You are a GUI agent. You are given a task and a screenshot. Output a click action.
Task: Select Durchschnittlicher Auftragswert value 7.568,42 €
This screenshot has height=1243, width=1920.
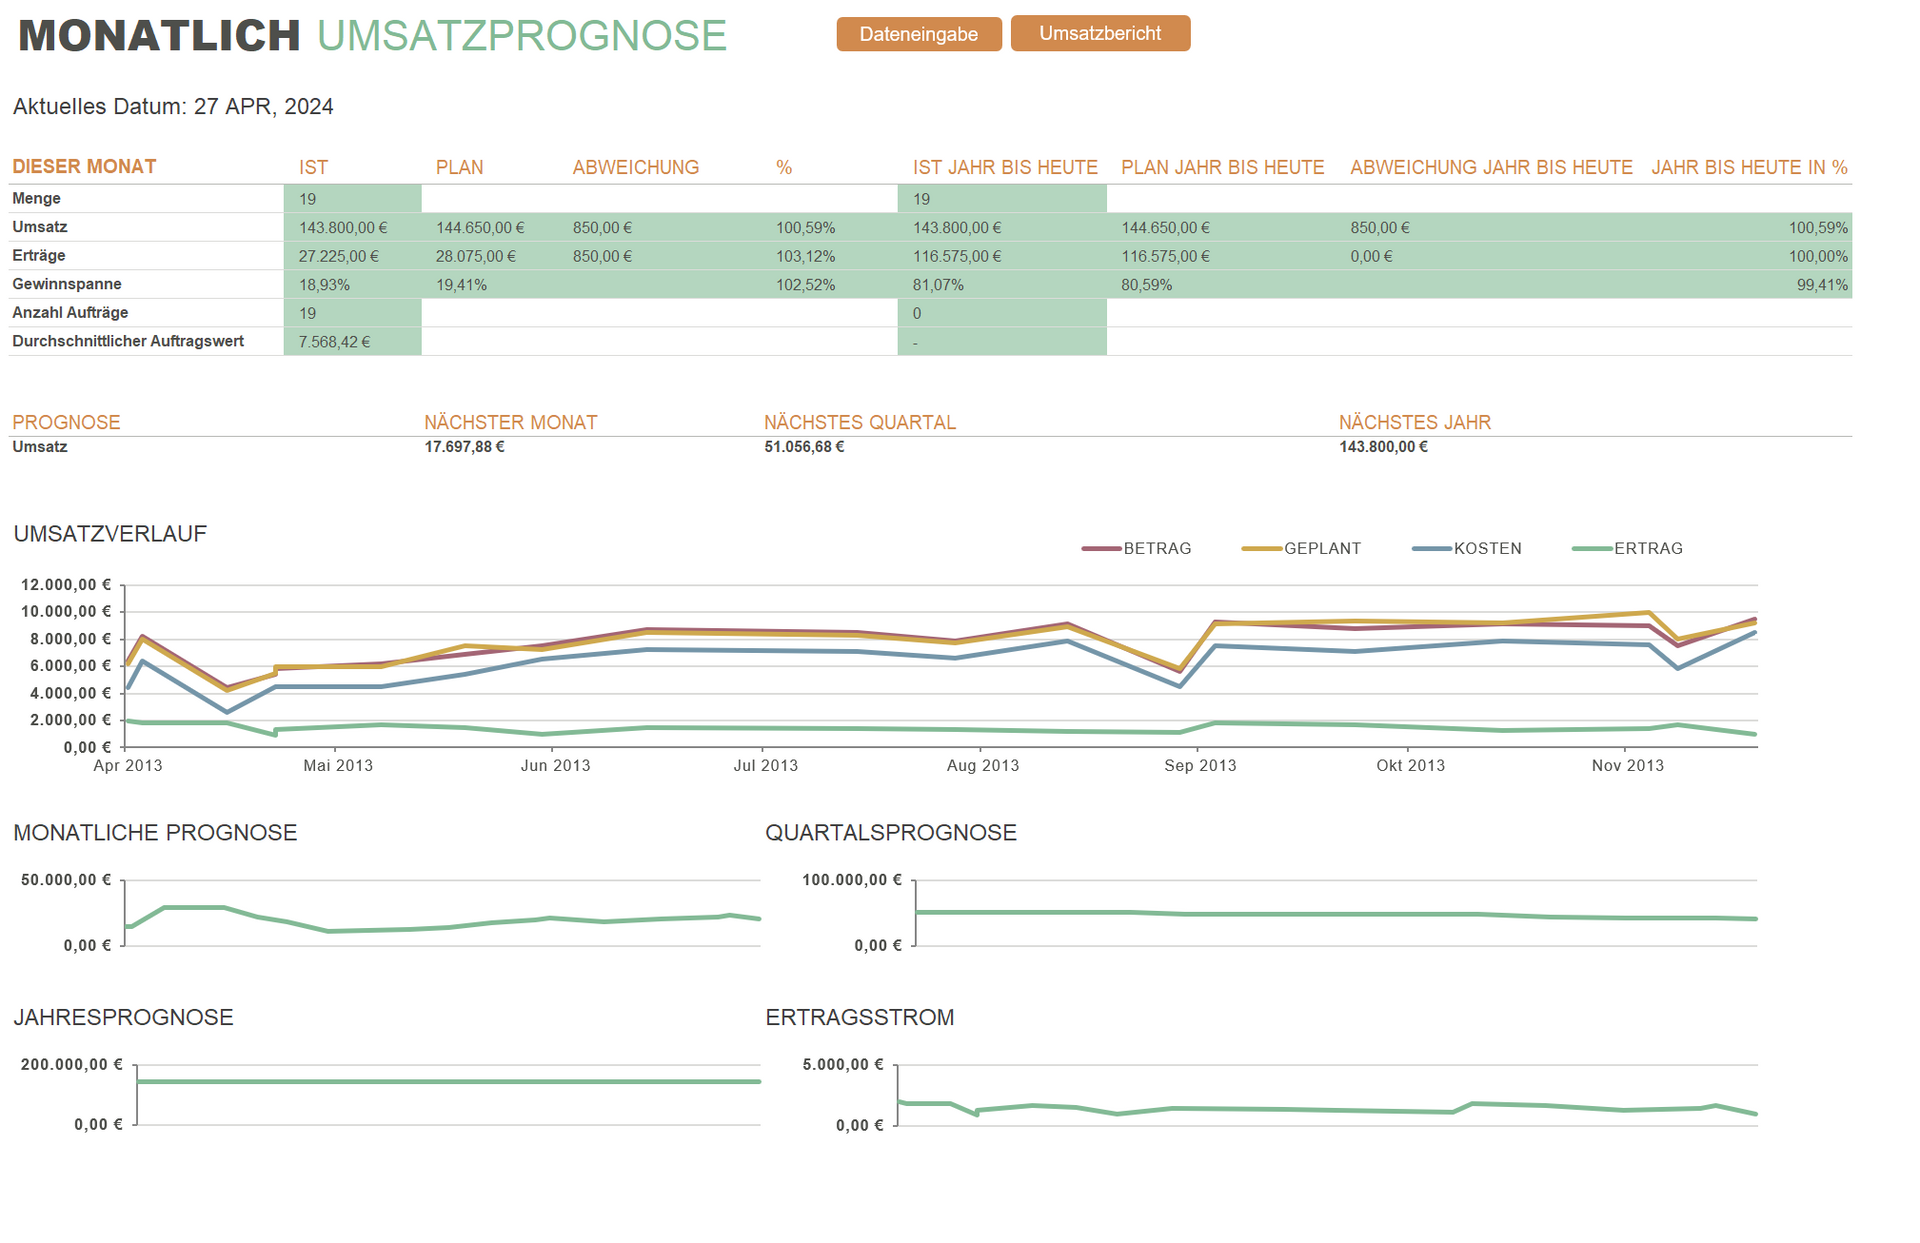tap(335, 342)
